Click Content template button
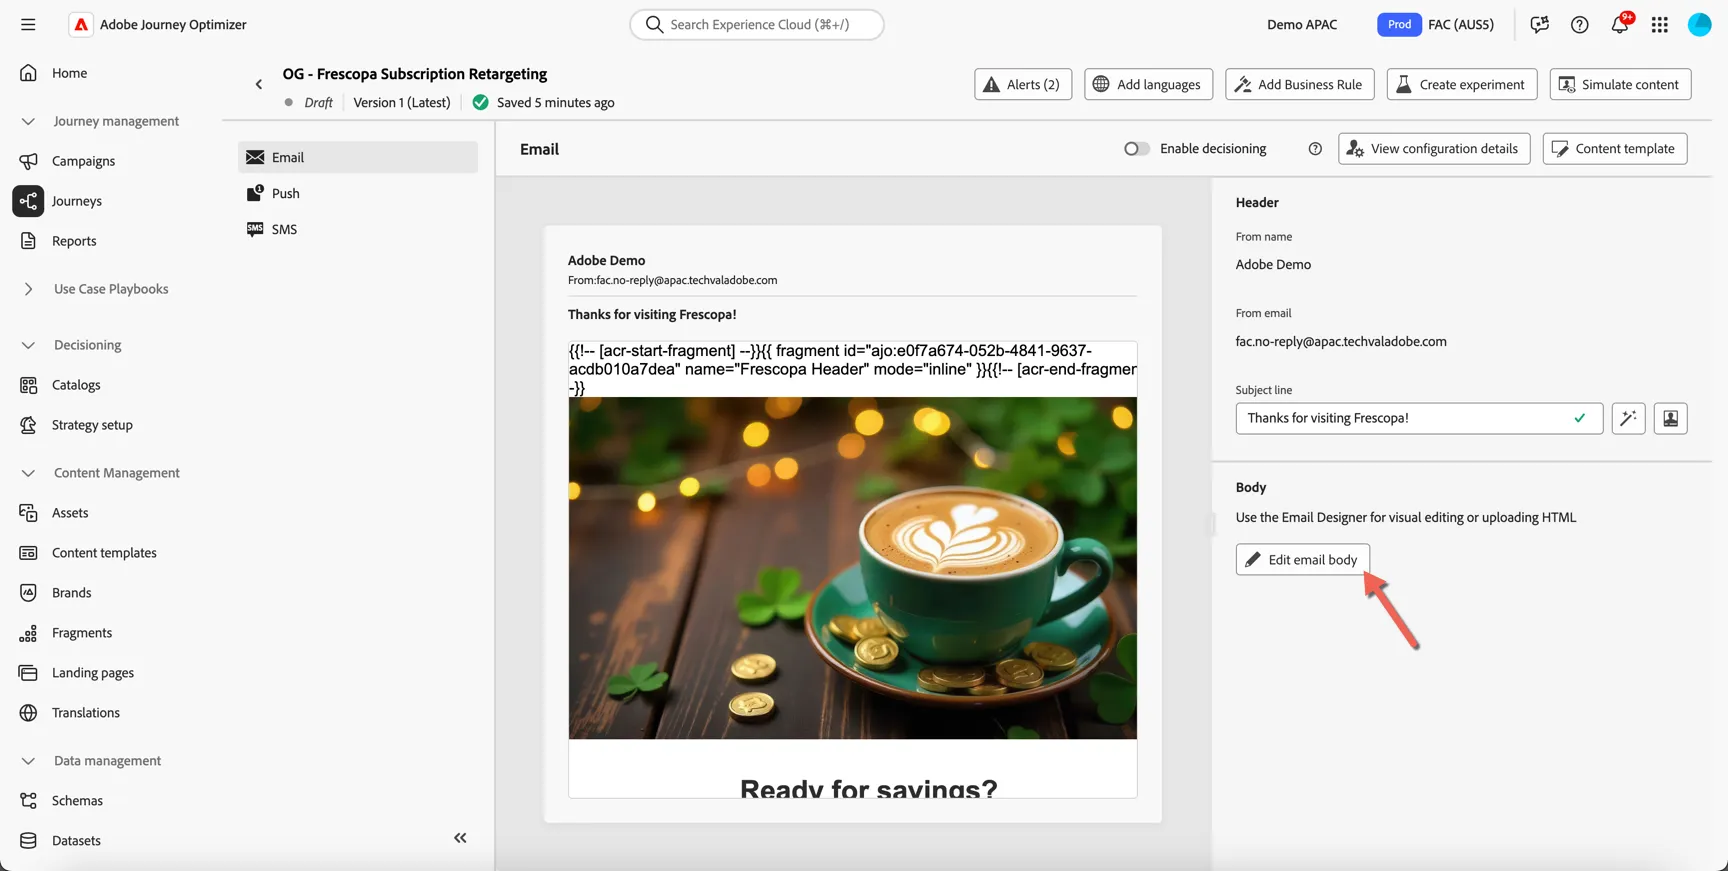The height and width of the screenshot is (871, 1728). [x=1615, y=149]
